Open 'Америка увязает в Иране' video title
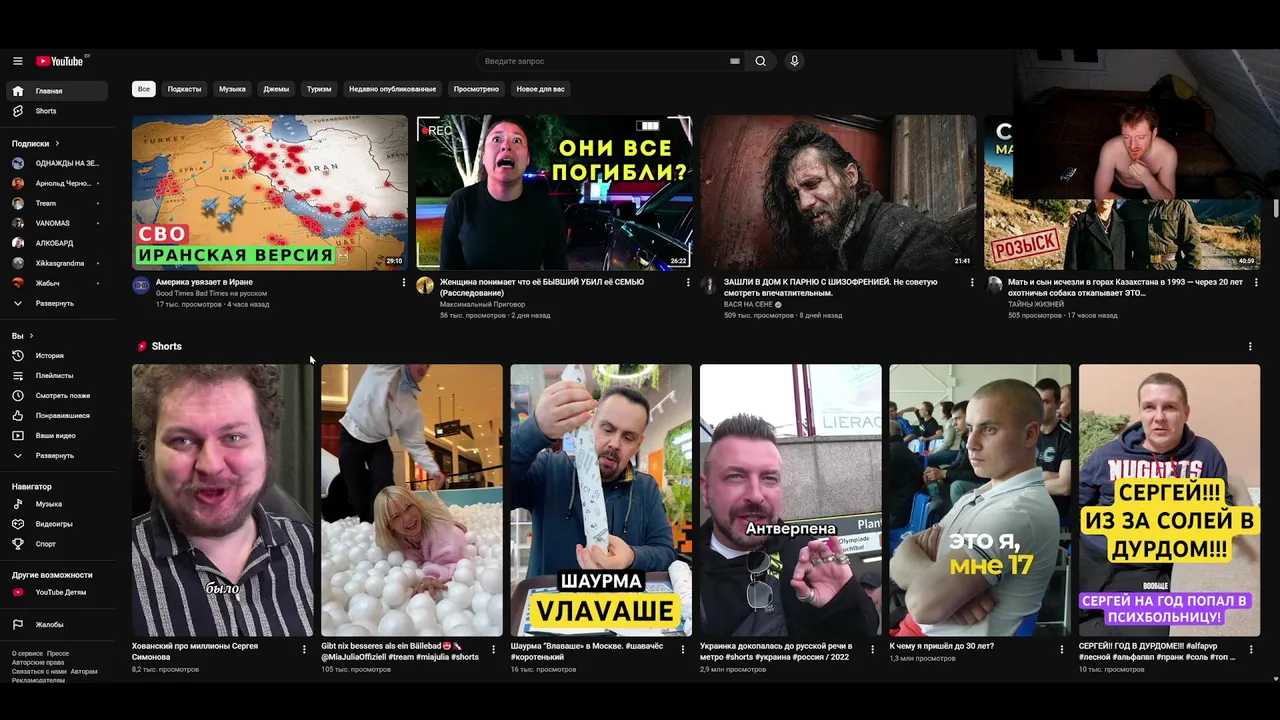The width and height of the screenshot is (1280, 720). (204, 282)
